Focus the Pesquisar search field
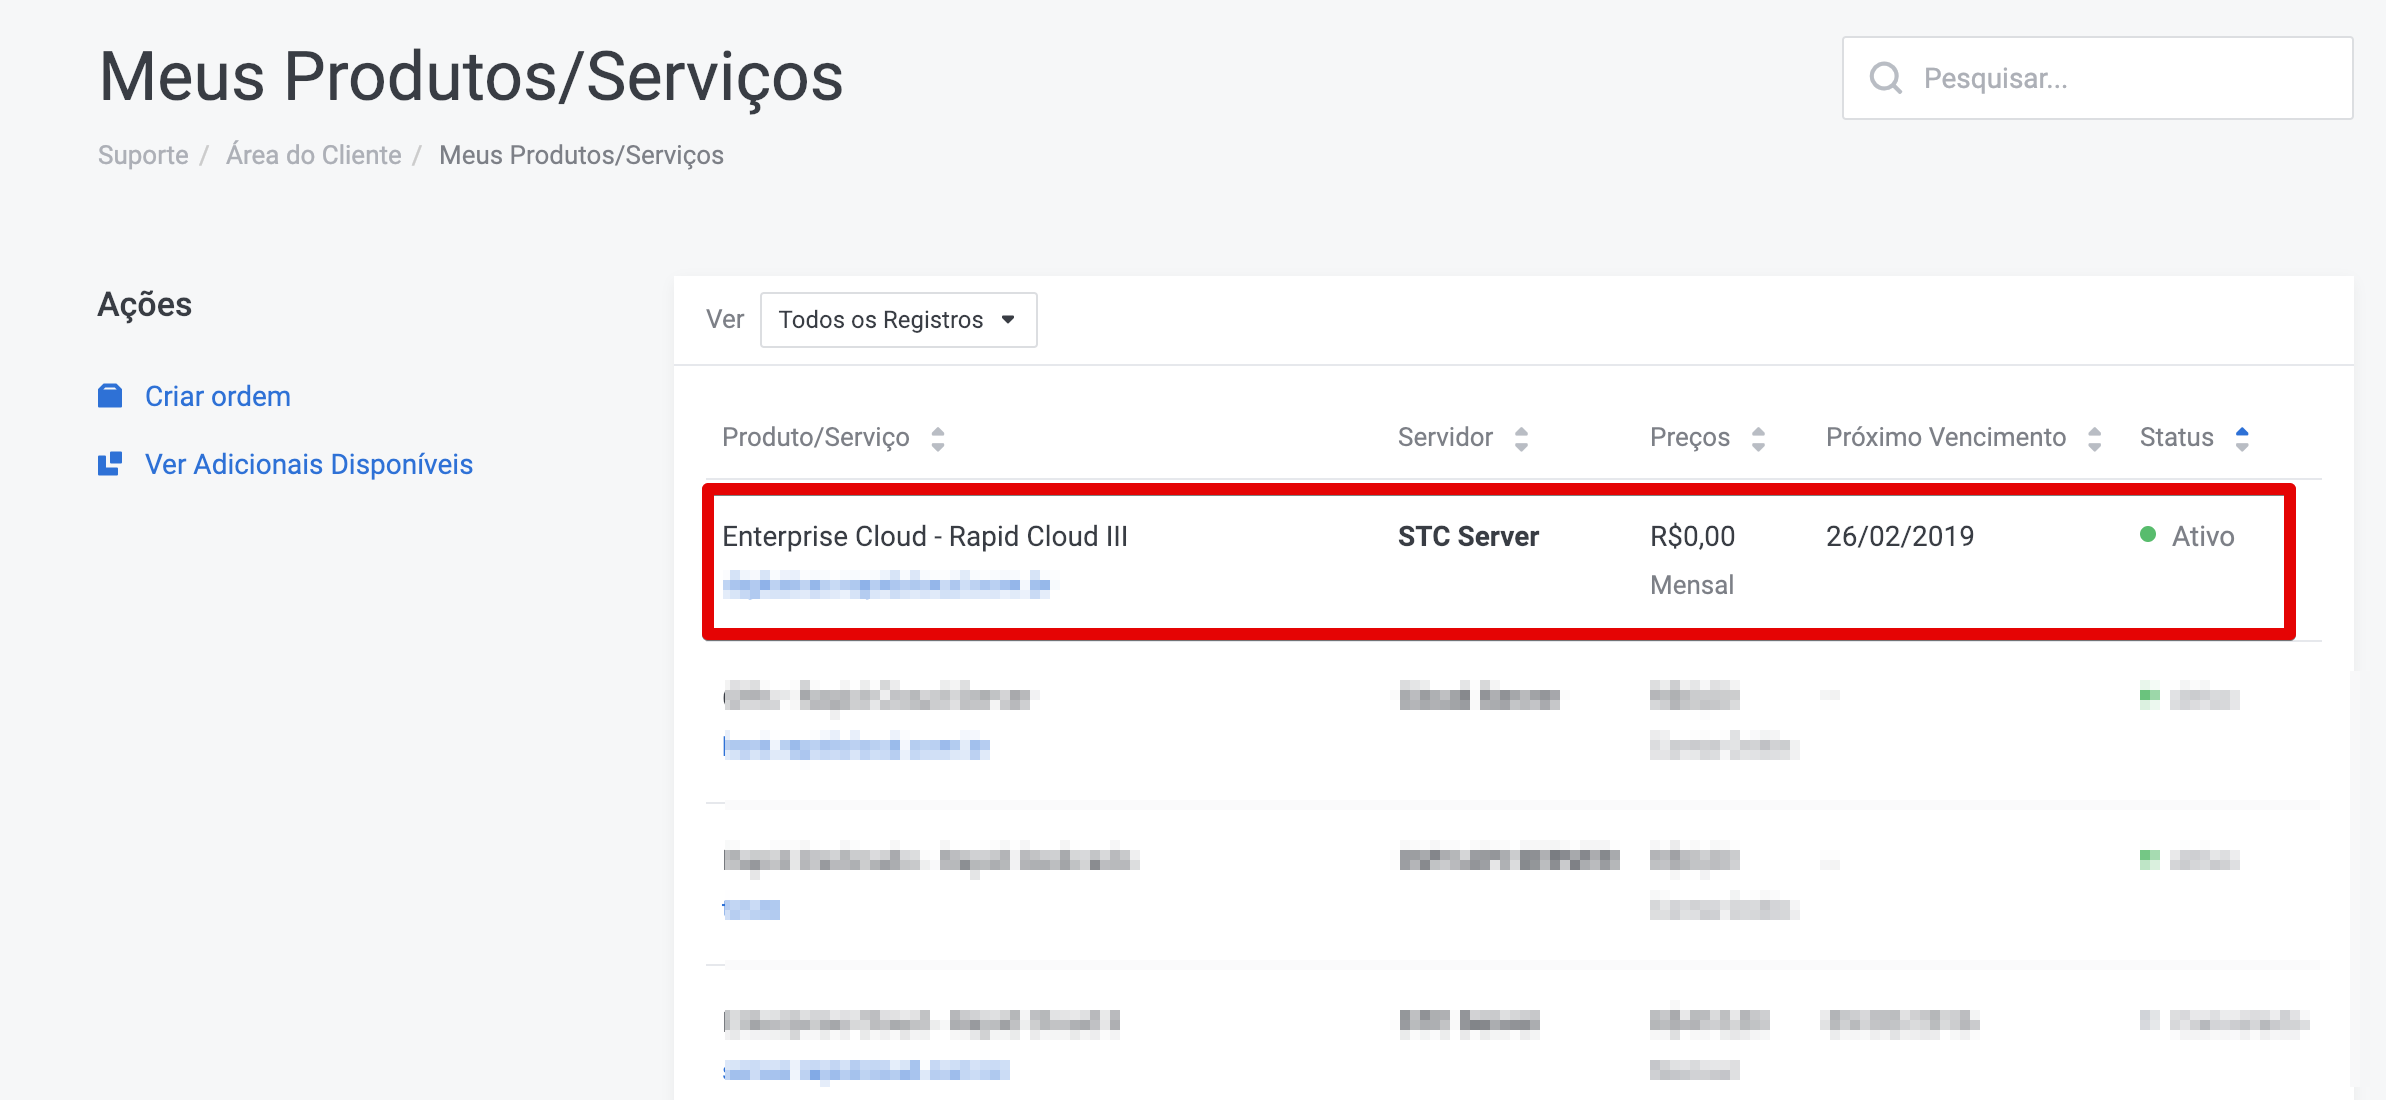Screen dimensions: 2386x1100 [x=2120, y=78]
